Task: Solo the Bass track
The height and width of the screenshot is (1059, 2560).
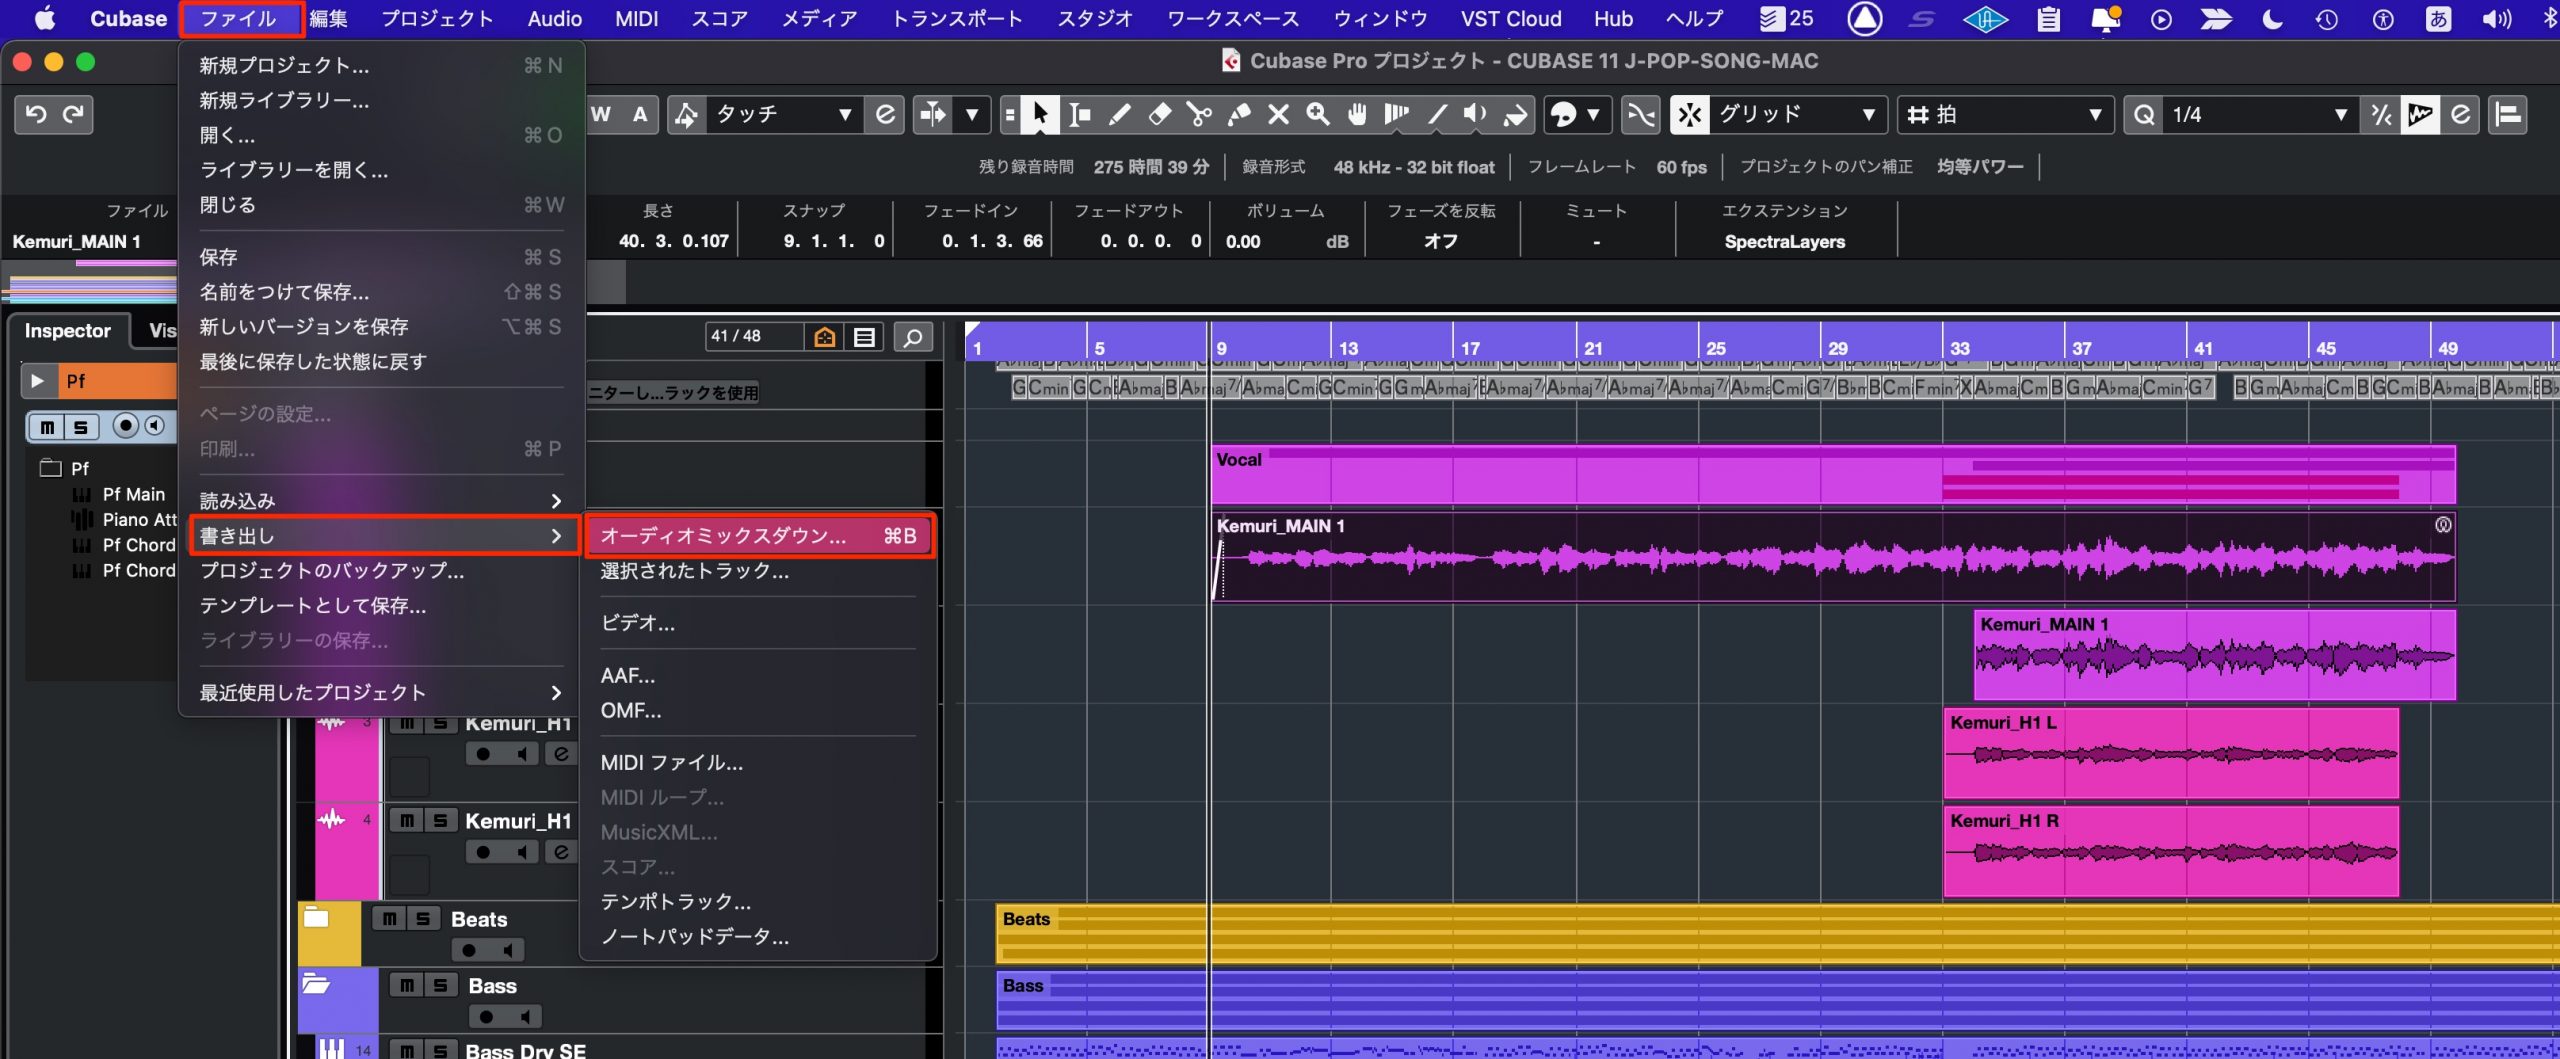Action: 440,985
